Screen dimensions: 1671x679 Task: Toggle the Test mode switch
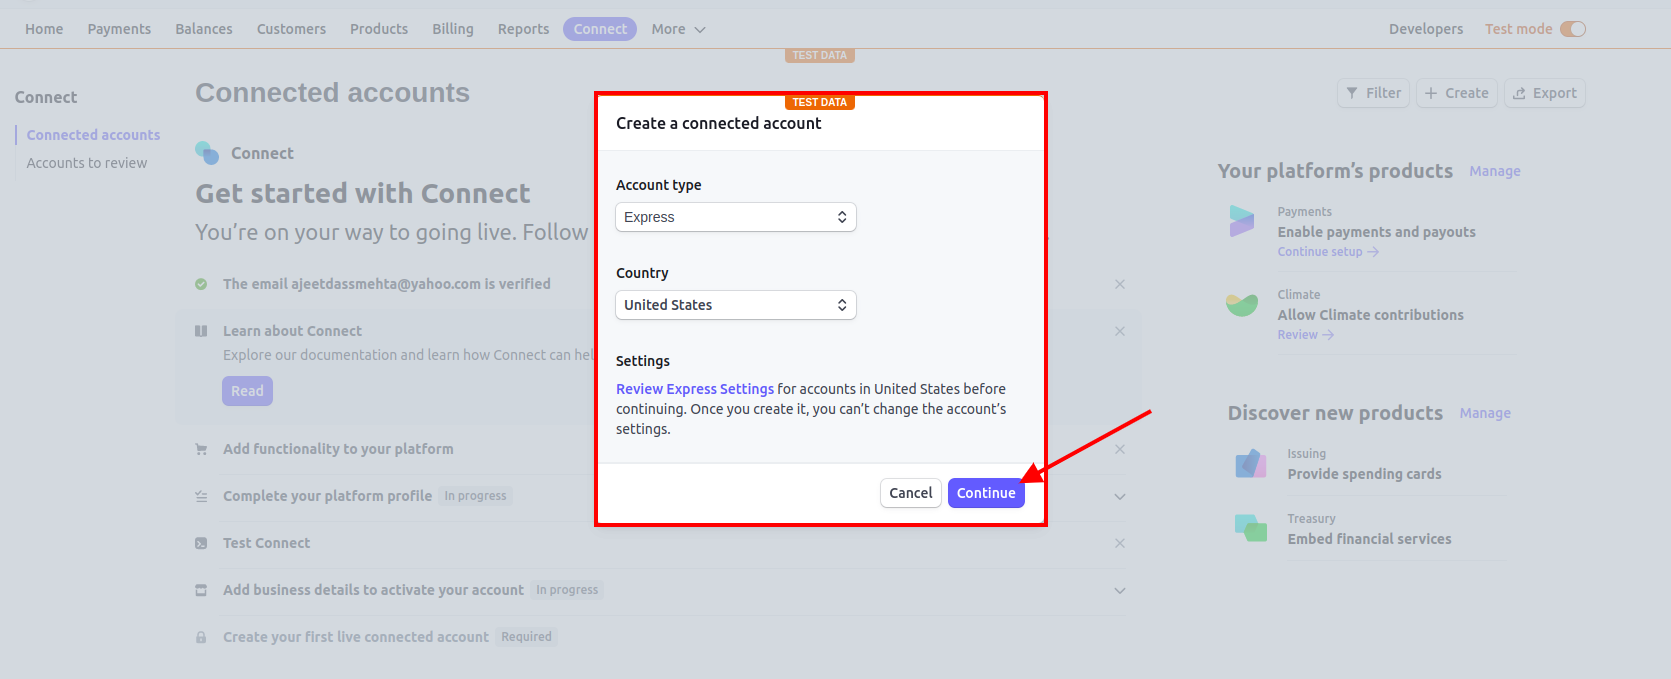[1573, 29]
